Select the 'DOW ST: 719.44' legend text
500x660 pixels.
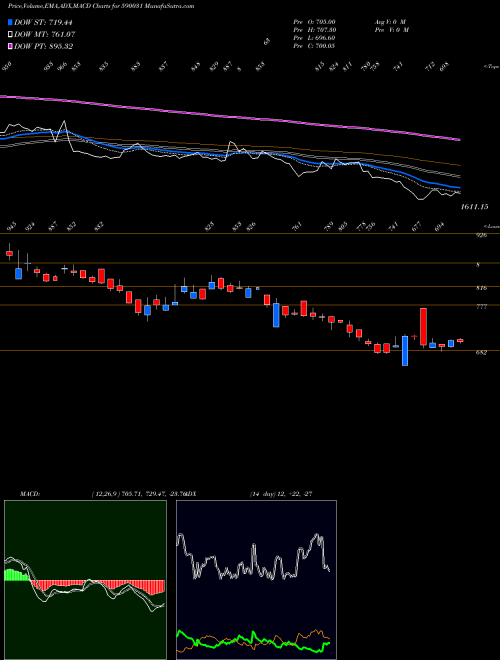[x=43, y=22]
